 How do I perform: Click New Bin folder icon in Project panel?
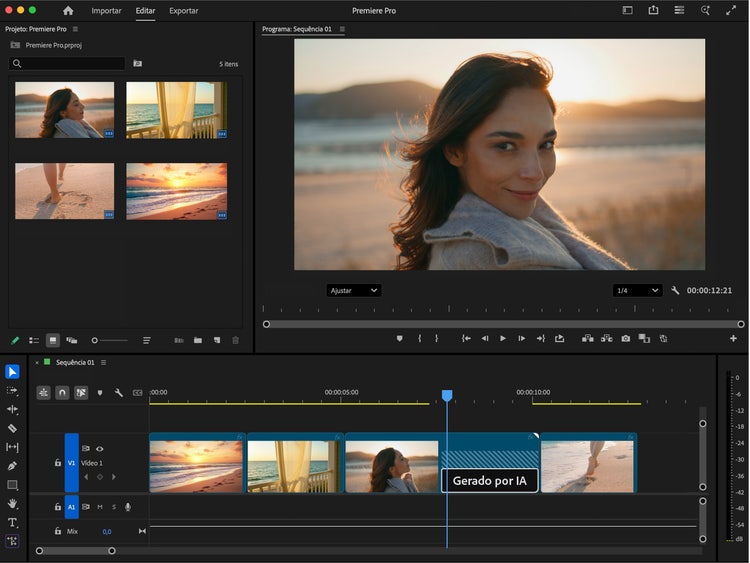[x=198, y=341]
